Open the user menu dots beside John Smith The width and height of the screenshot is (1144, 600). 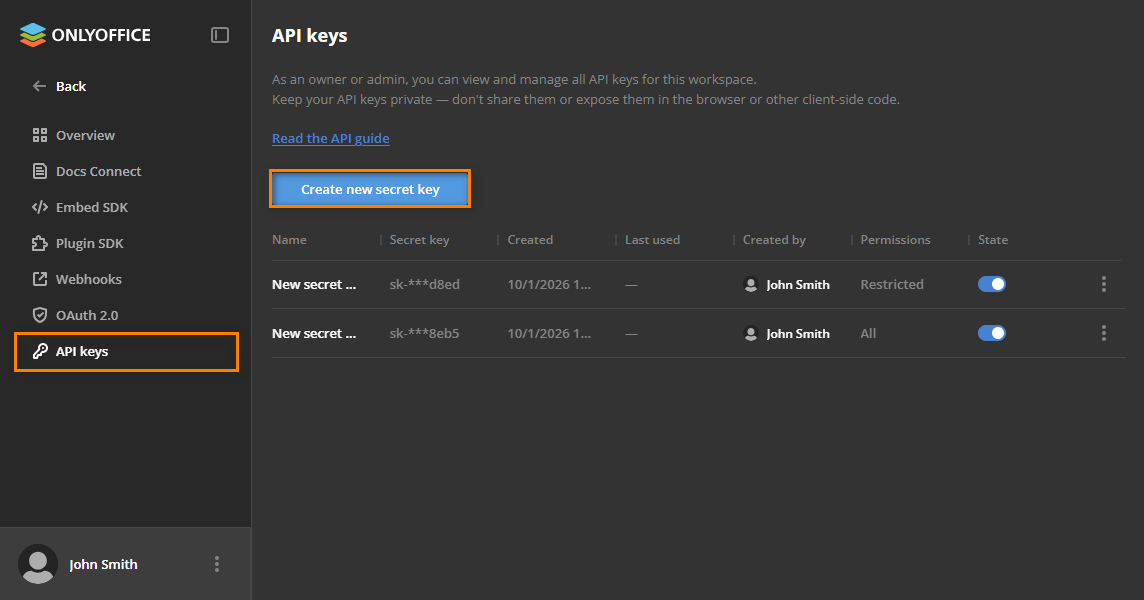[x=217, y=564]
